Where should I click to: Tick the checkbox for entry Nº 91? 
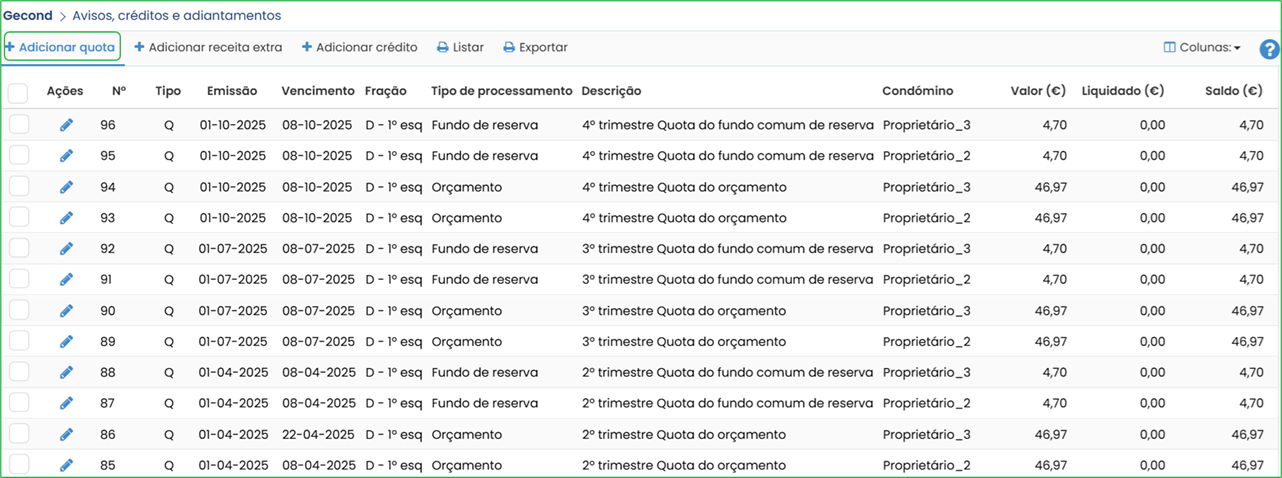[x=19, y=280]
